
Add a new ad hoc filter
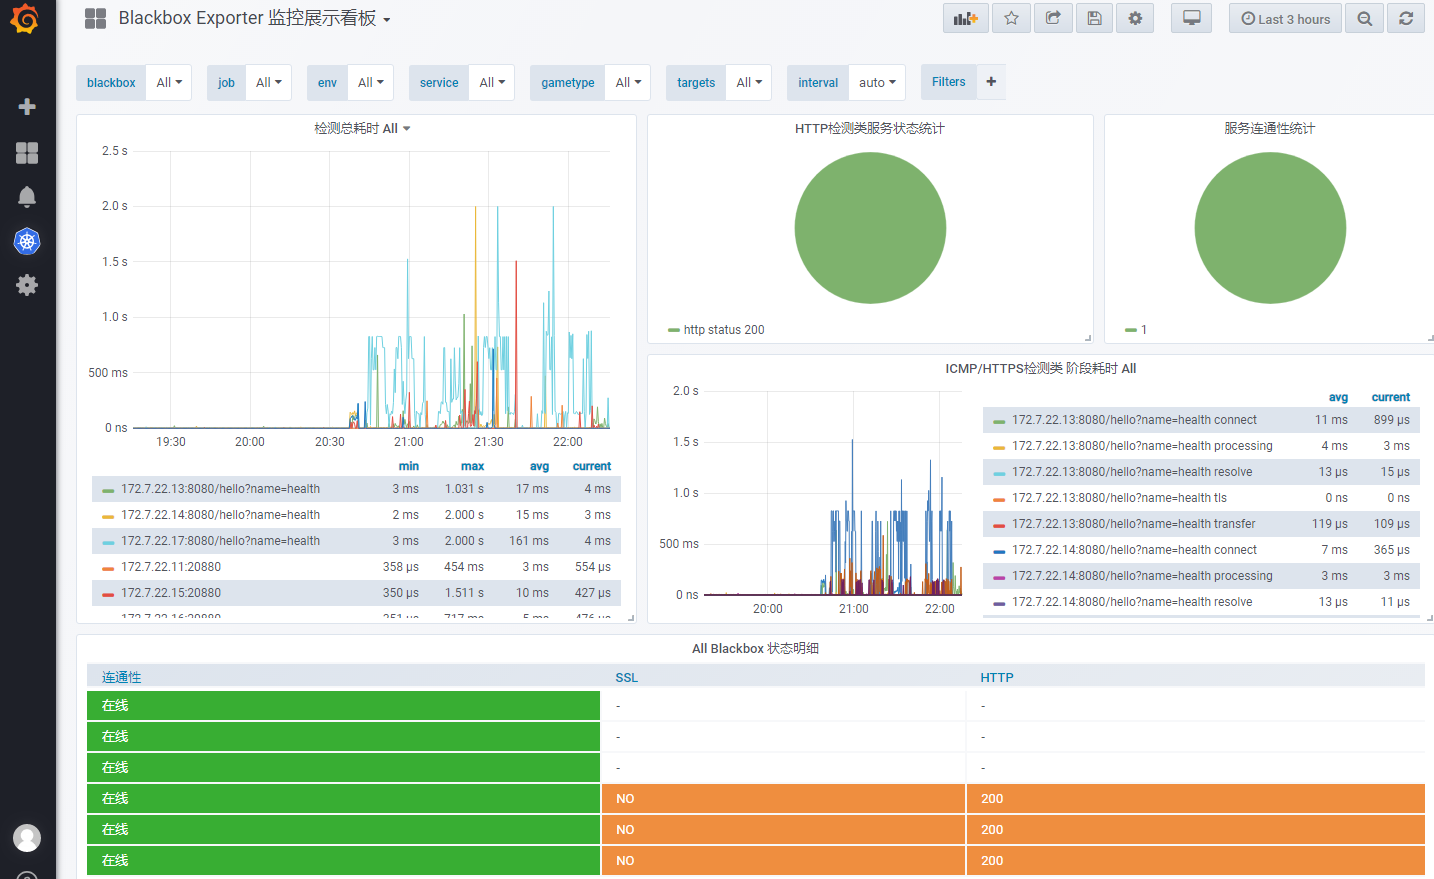point(991,82)
